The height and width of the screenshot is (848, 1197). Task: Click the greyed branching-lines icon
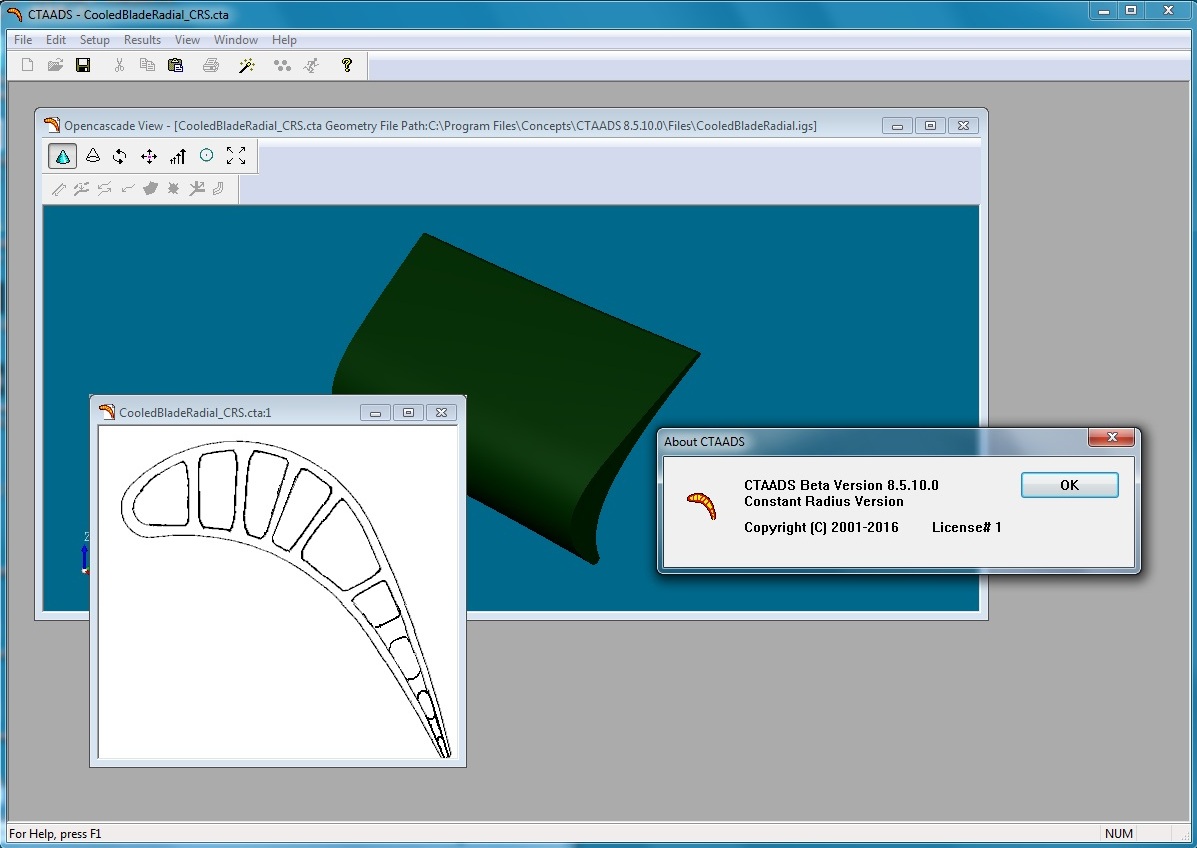pos(196,189)
